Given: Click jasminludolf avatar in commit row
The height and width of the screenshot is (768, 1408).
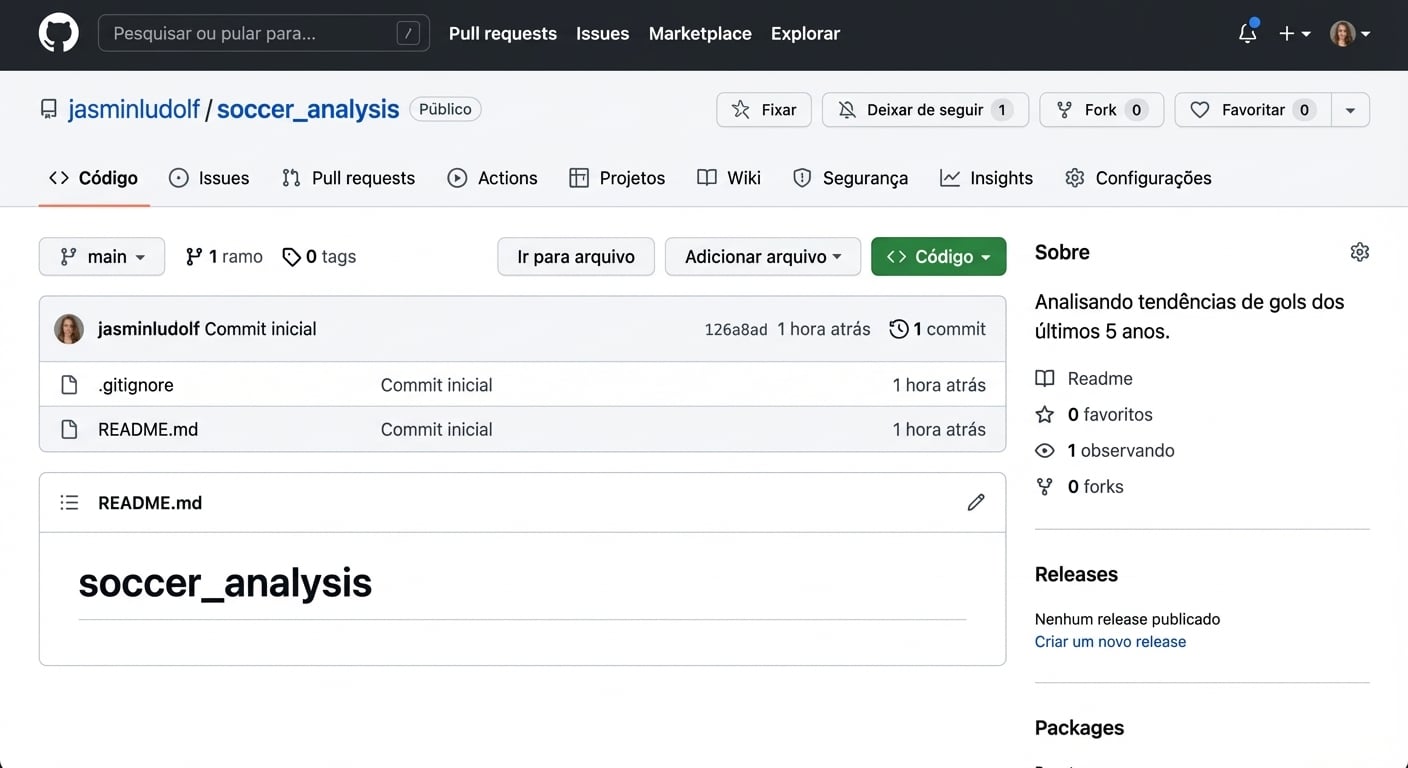Looking at the screenshot, I should pos(69,329).
